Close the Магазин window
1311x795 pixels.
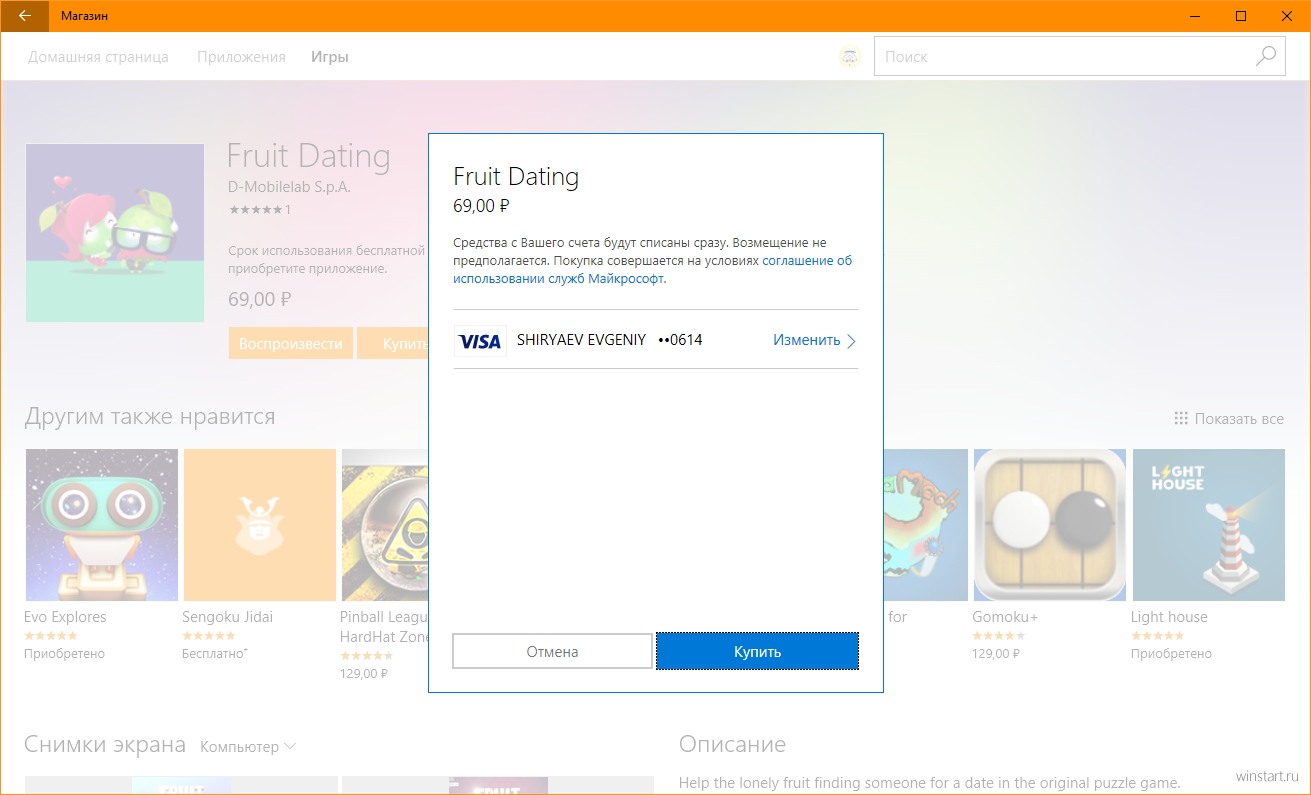(x=1287, y=16)
